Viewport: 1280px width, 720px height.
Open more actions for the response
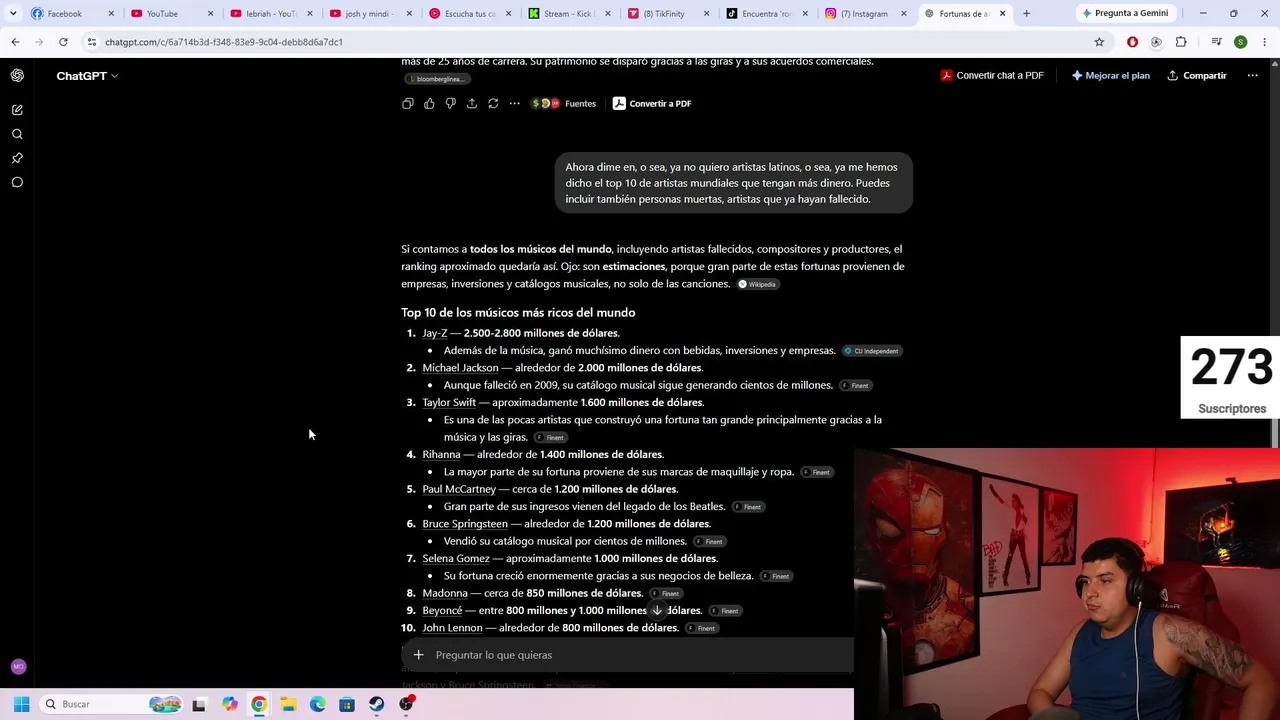pyautogui.click(x=514, y=103)
